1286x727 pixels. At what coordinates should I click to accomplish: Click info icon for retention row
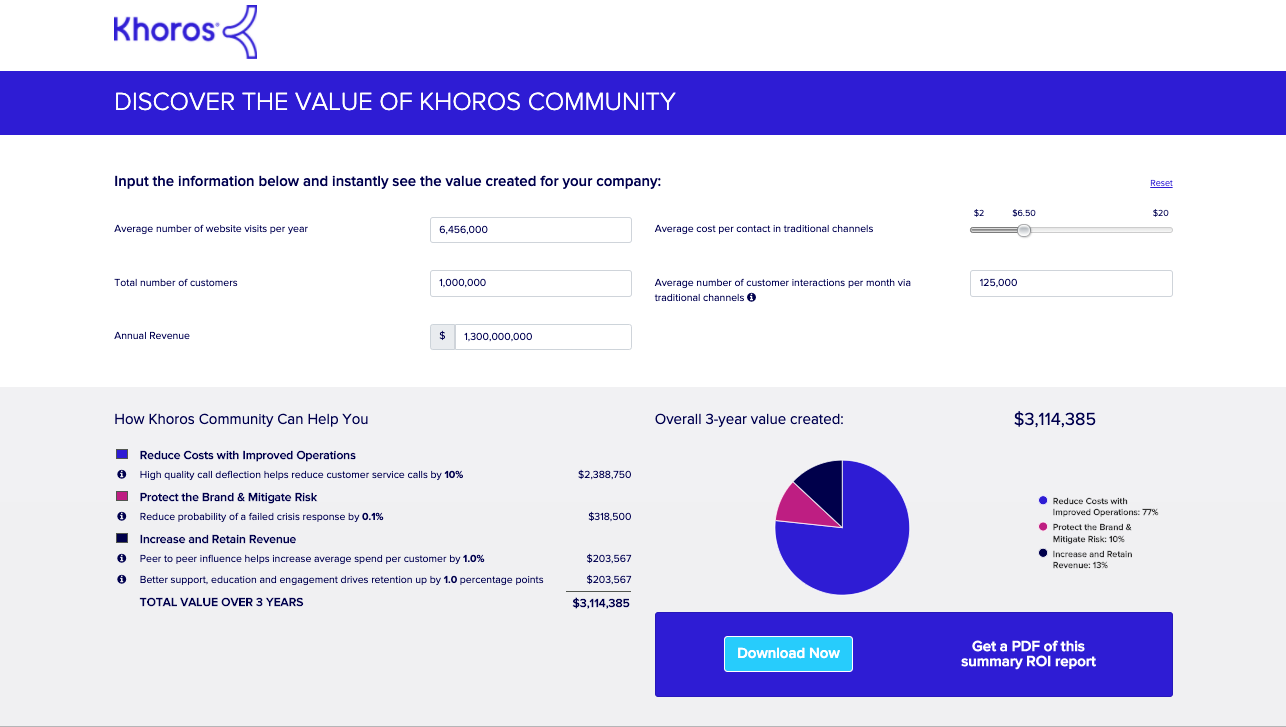[121, 579]
